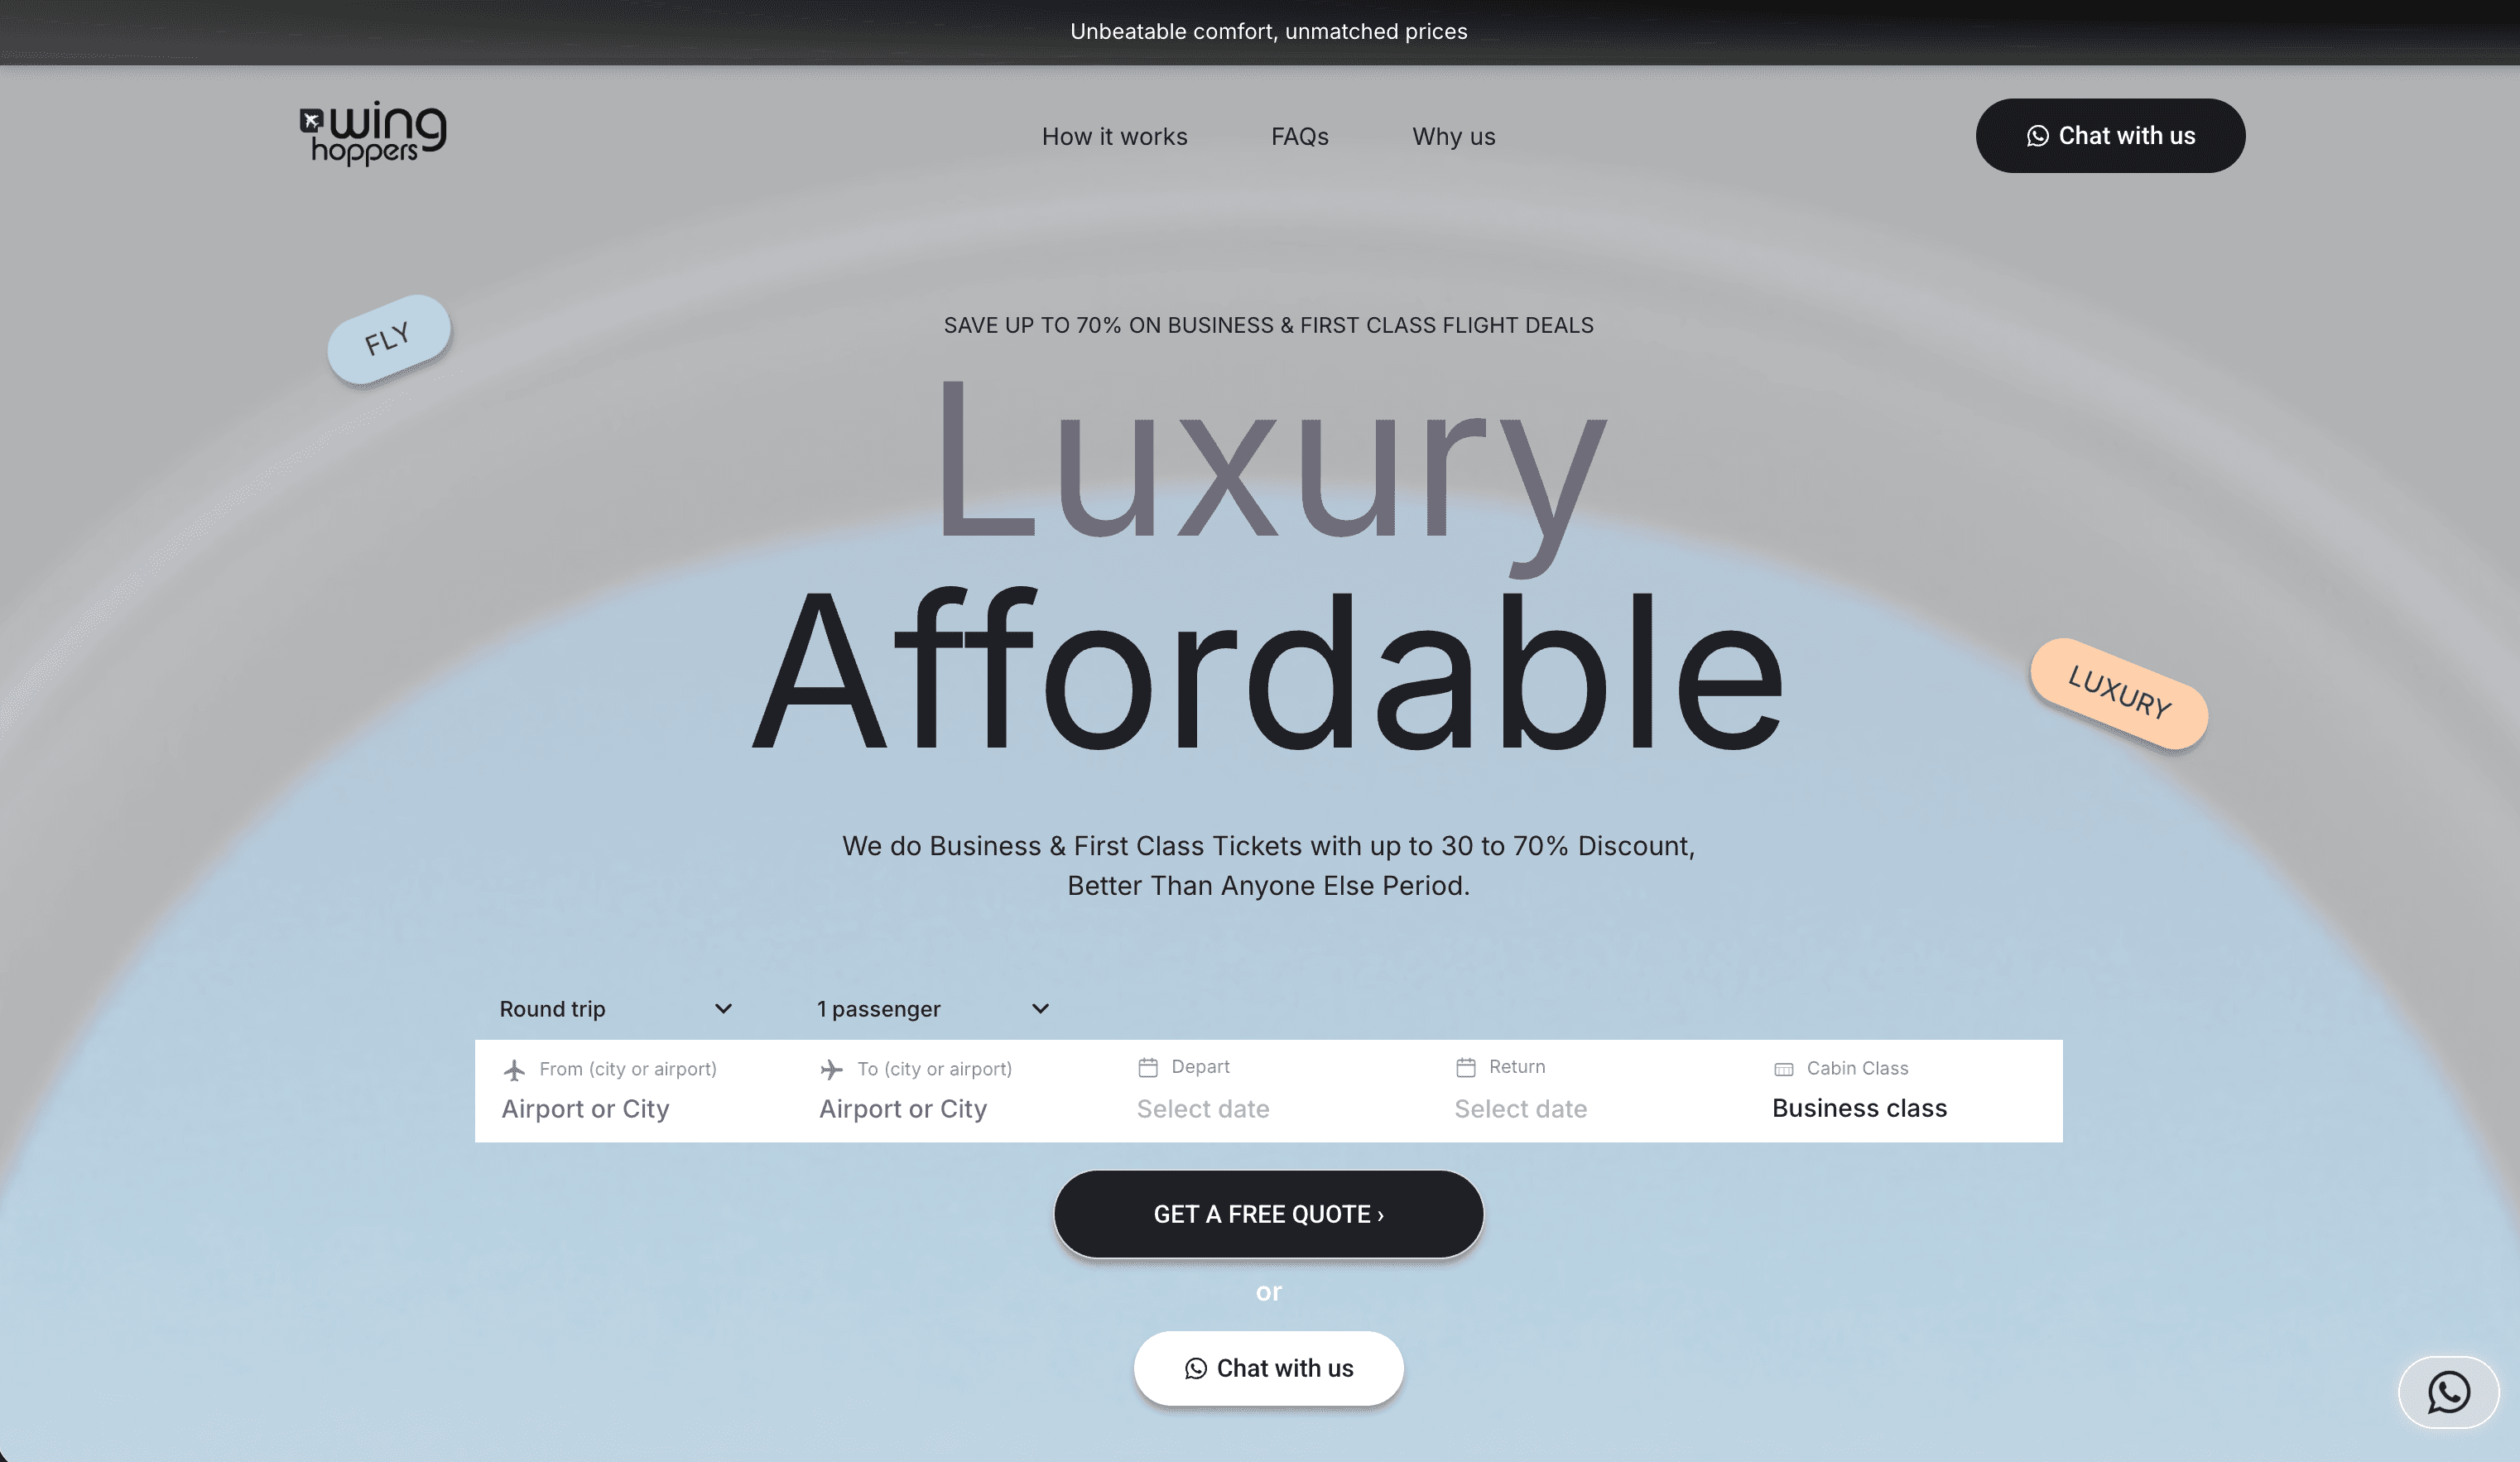The image size is (2520, 1462).
Task: Click the calendar icon next to Return
Action: 1465,1067
